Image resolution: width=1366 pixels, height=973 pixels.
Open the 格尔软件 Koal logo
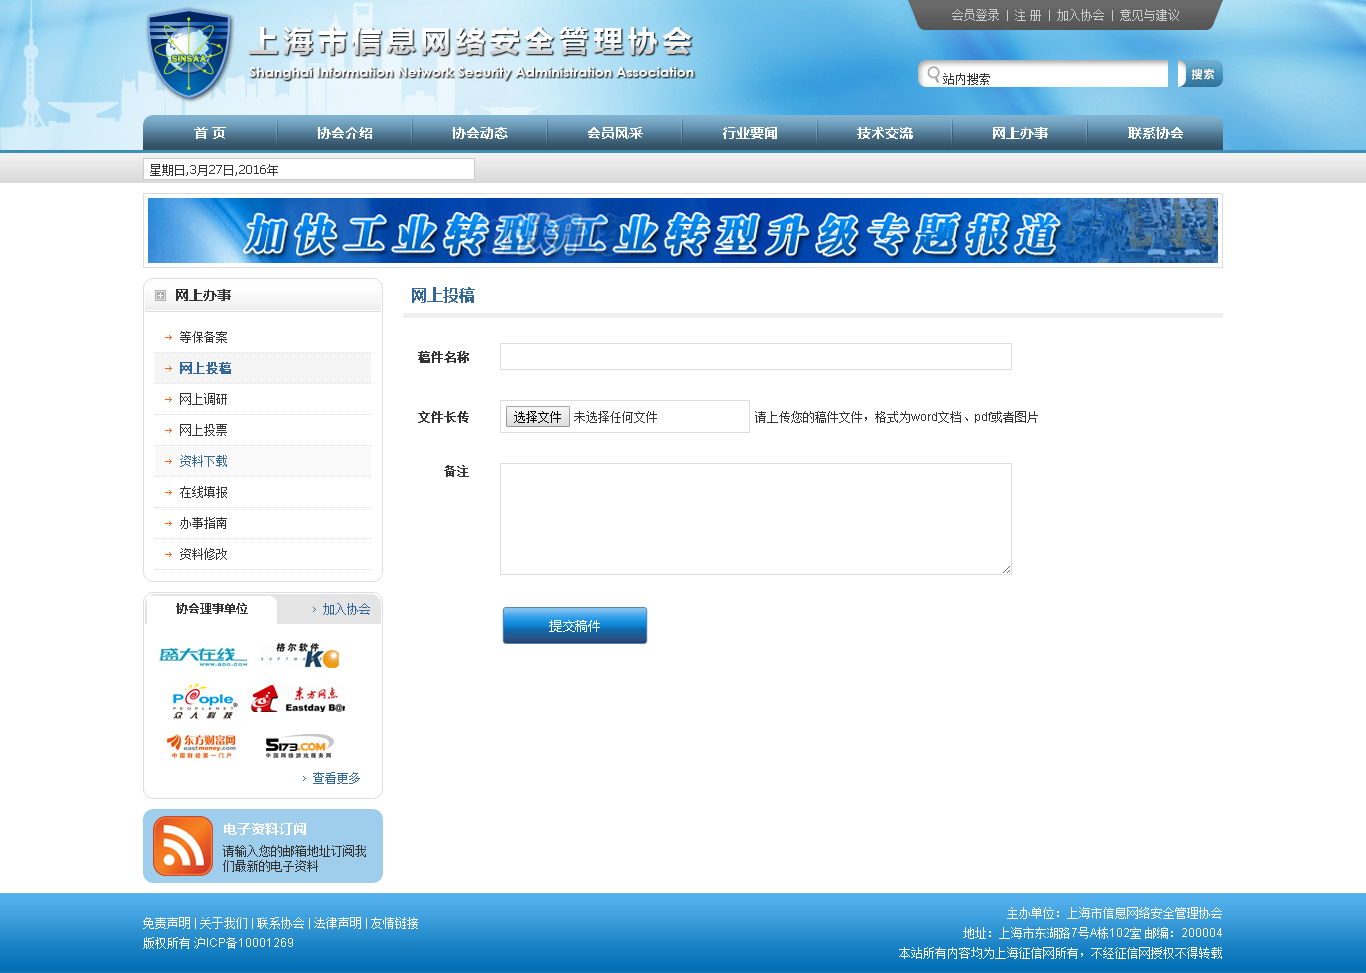300,655
